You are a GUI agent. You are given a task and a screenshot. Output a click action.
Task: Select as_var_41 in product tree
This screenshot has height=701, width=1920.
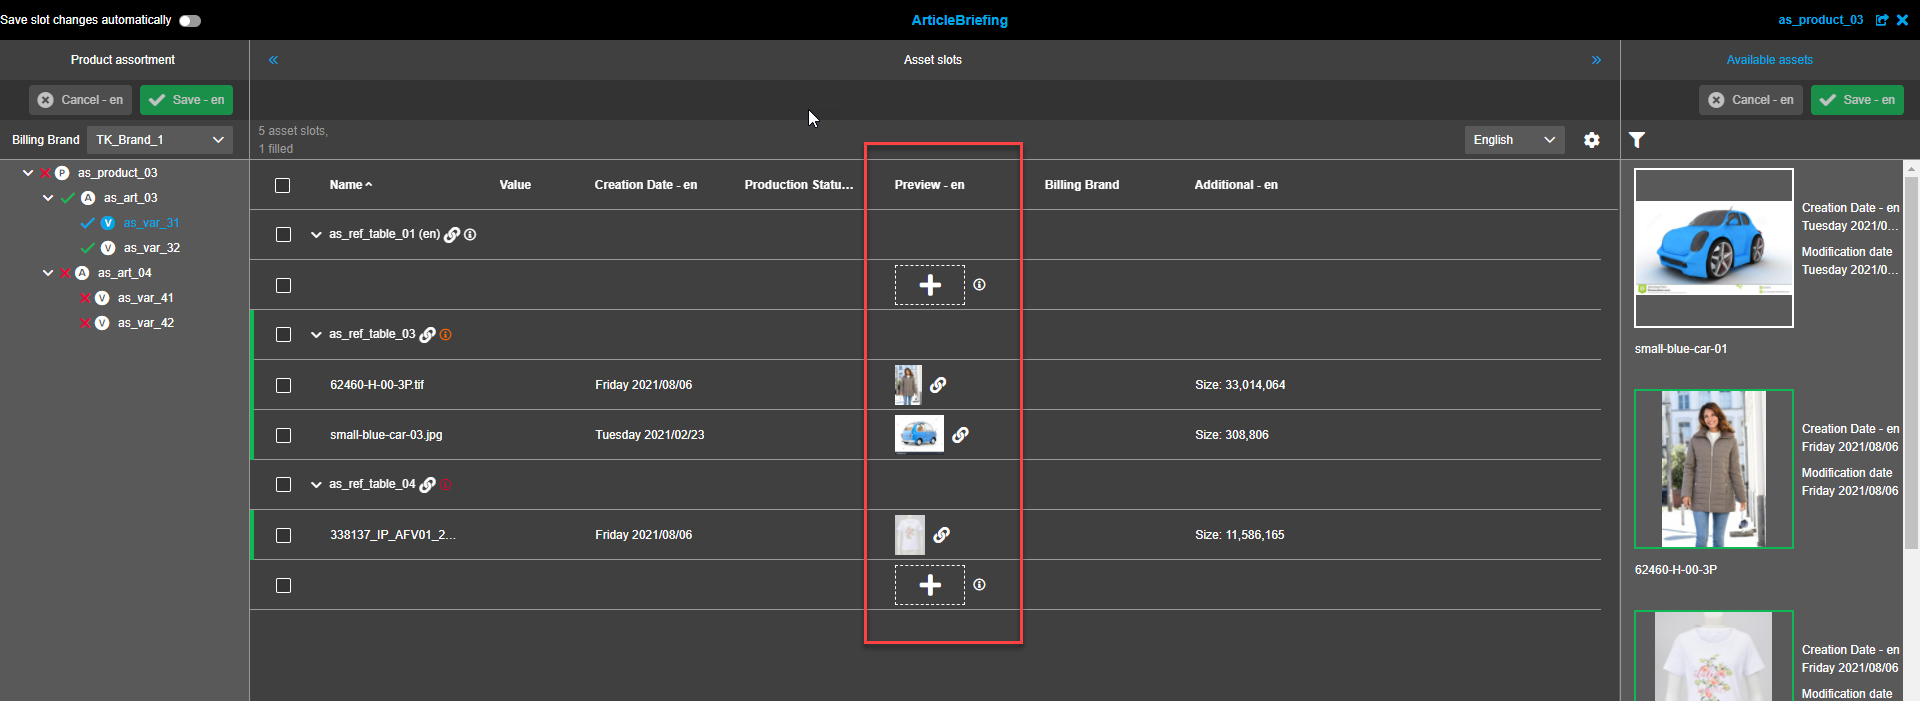click(146, 298)
